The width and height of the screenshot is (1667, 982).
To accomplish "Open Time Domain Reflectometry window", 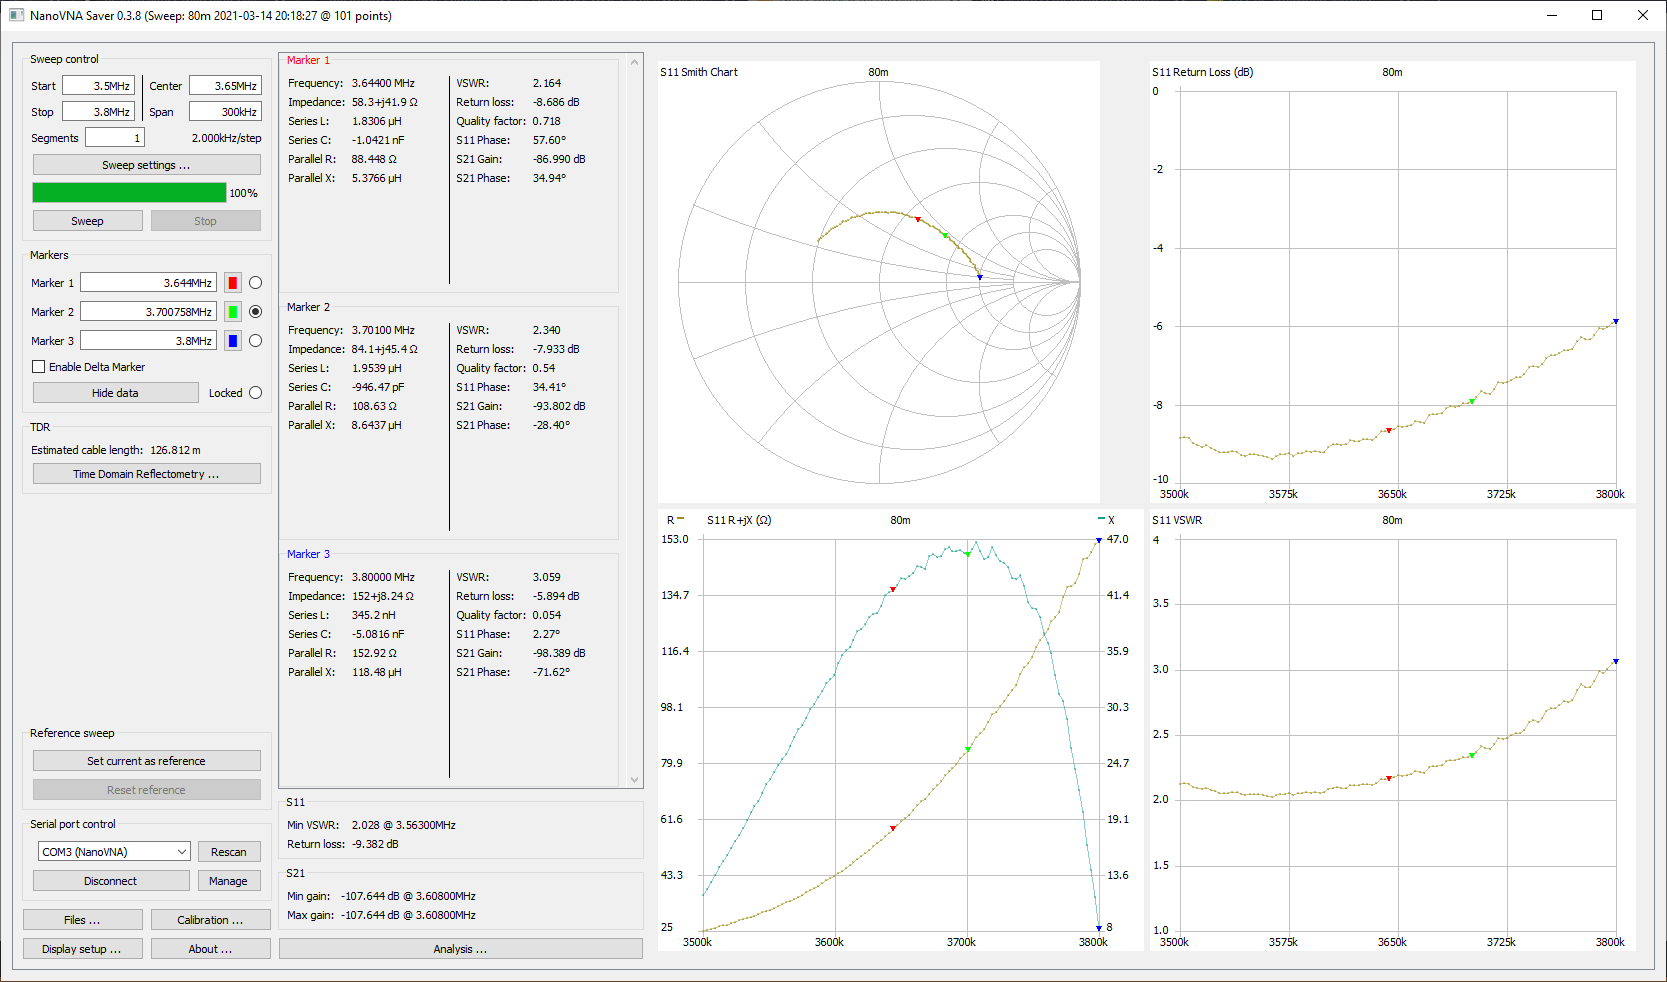I will click(x=146, y=474).
